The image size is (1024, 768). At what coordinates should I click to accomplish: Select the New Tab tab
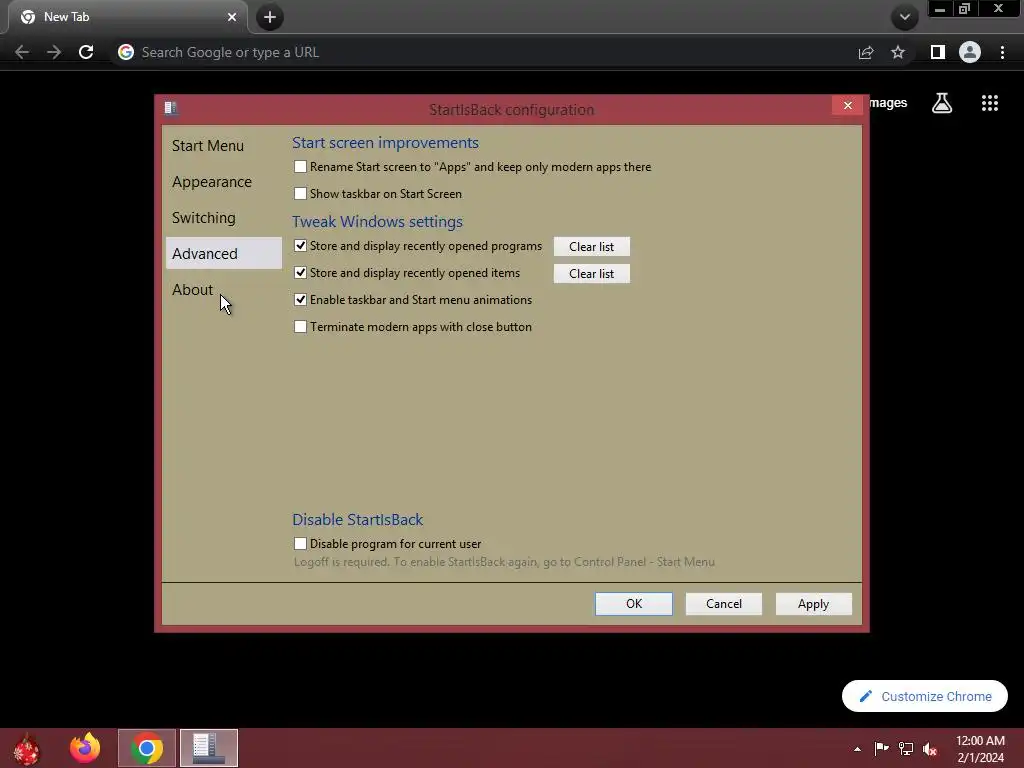127,17
